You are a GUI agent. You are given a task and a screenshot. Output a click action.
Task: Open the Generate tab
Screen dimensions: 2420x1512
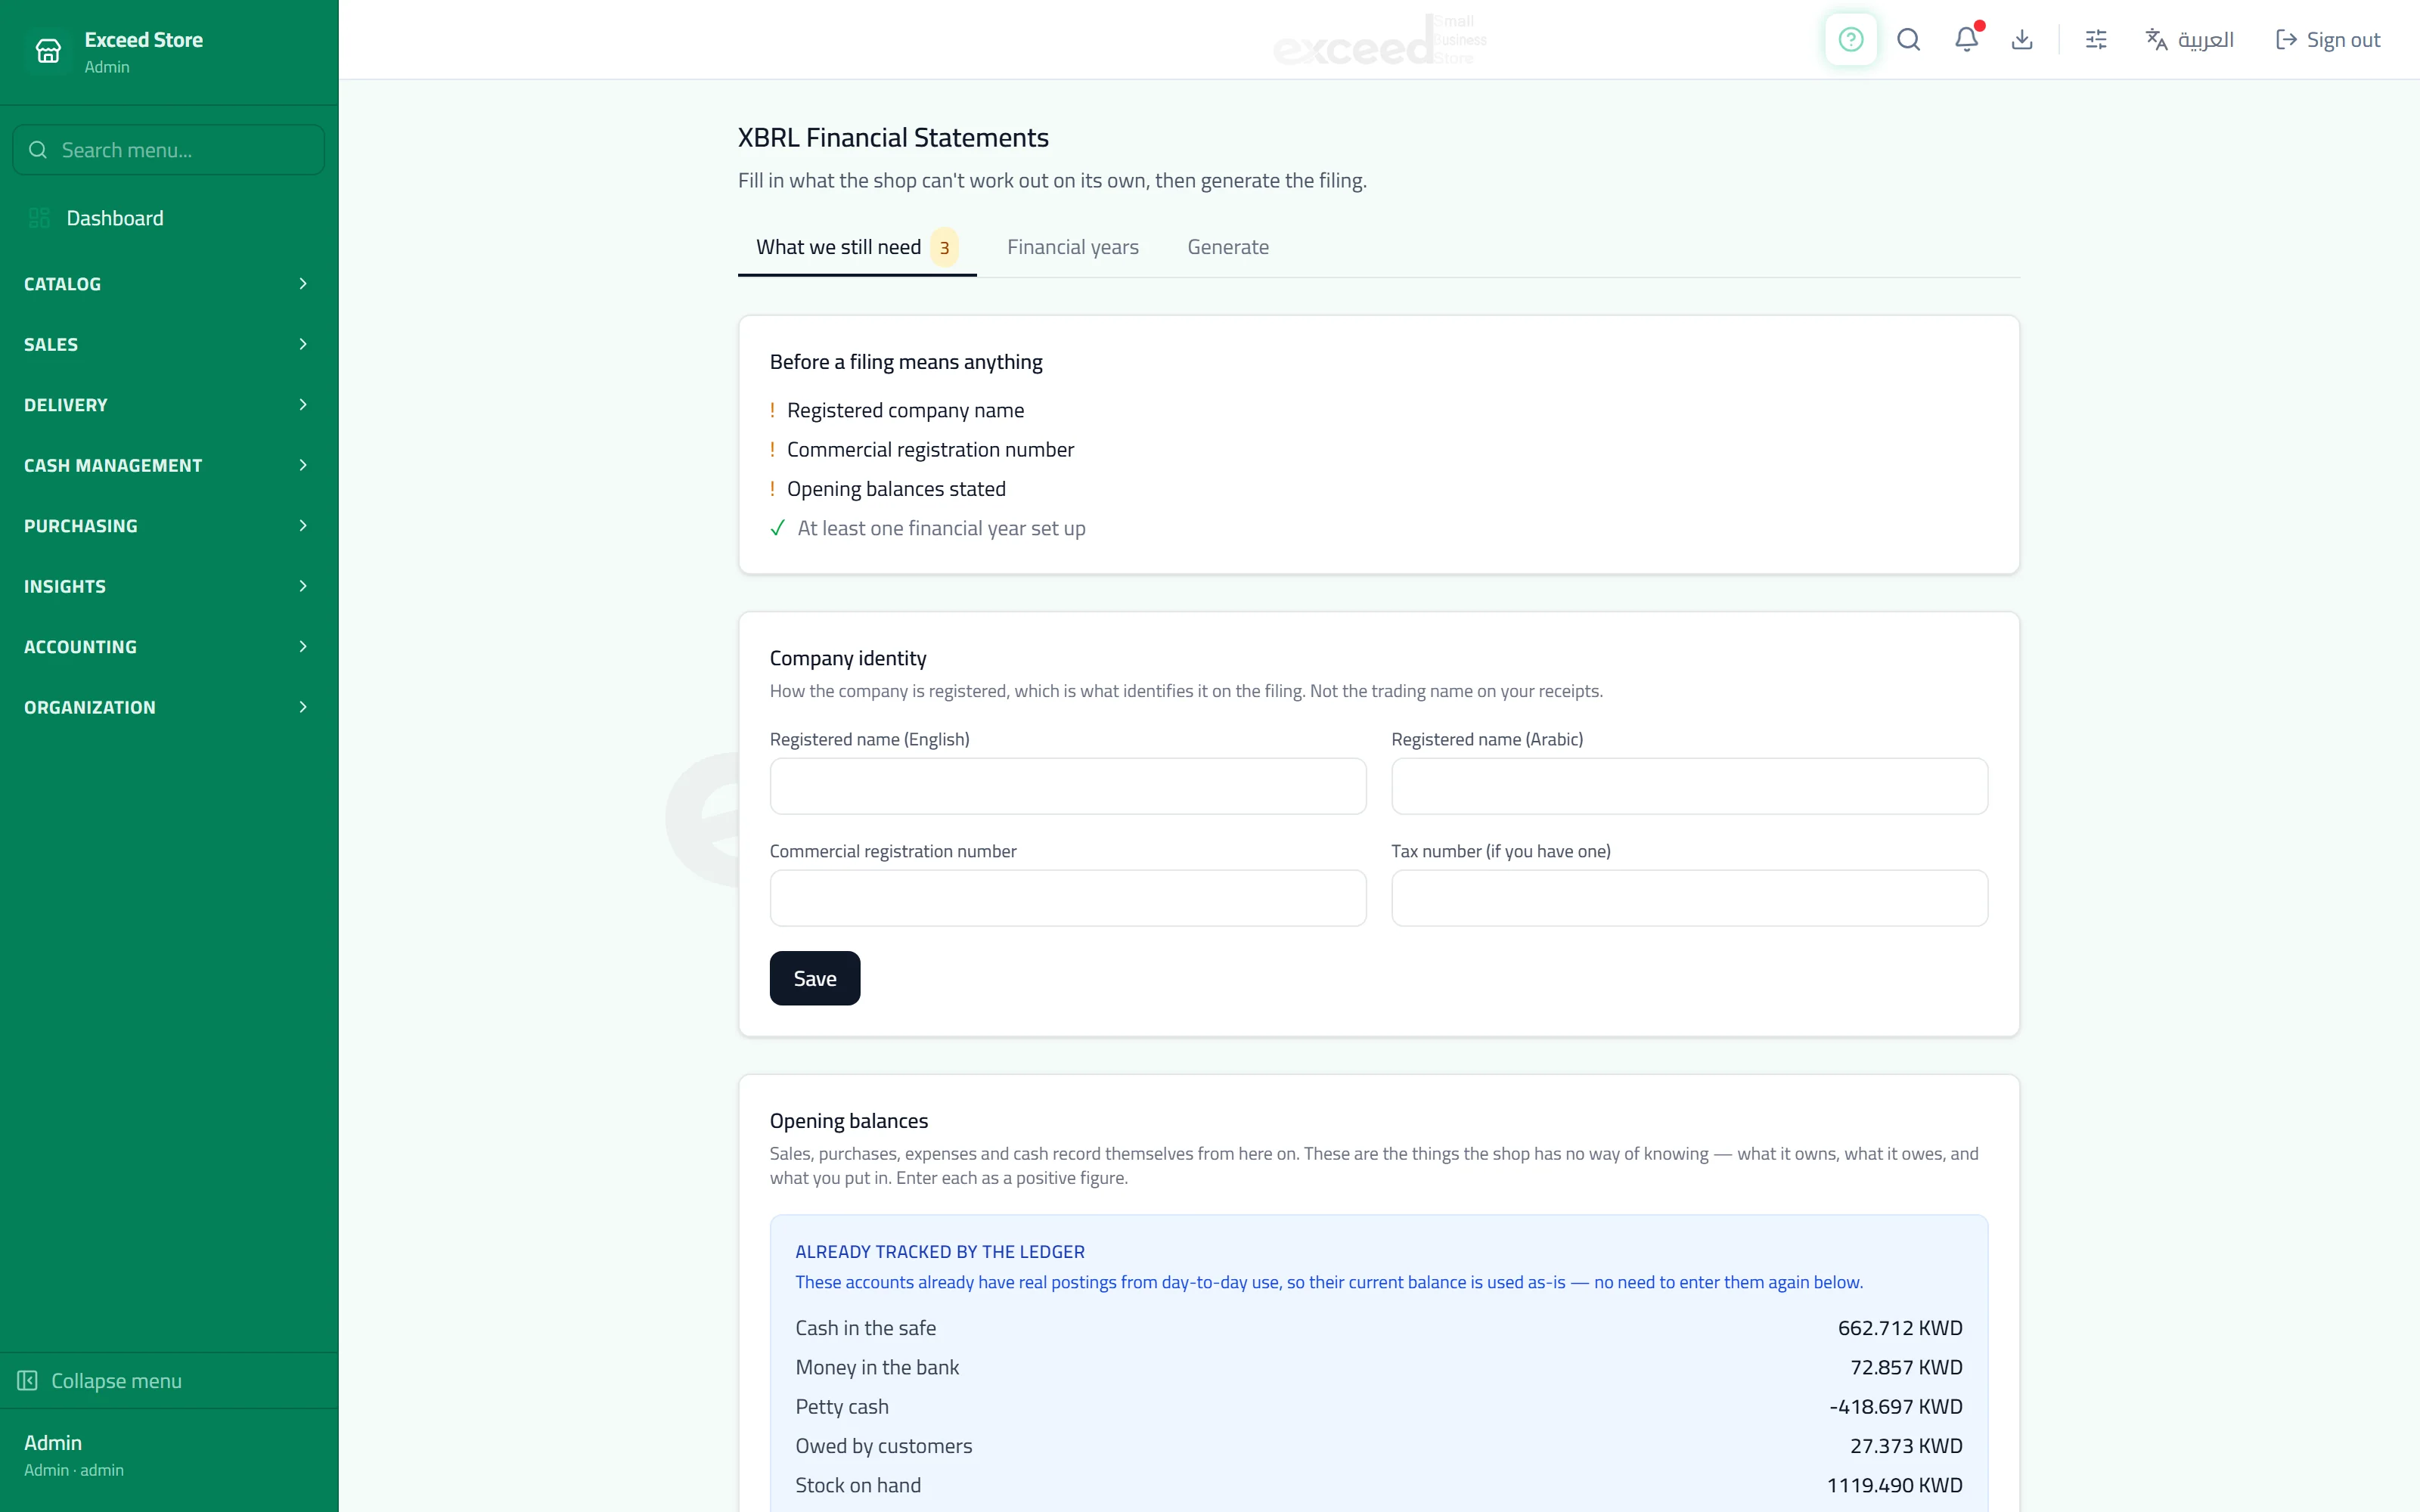pyautogui.click(x=1228, y=247)
